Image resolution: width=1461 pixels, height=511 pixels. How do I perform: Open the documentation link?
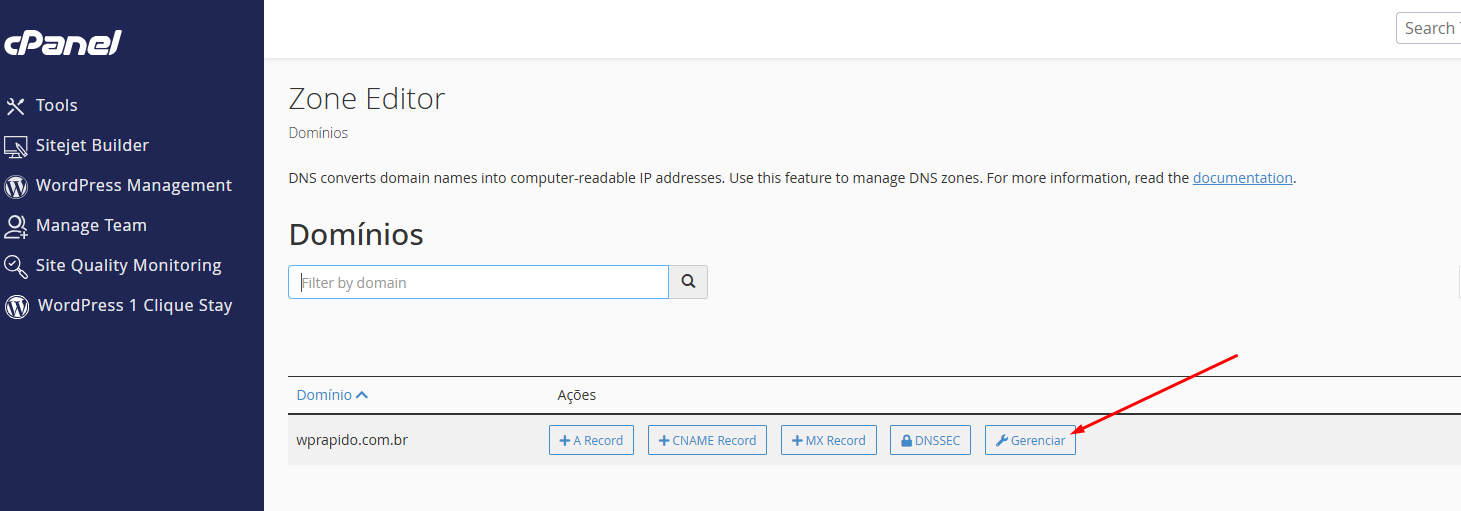pyautogui.click(x=1242, y=178)
